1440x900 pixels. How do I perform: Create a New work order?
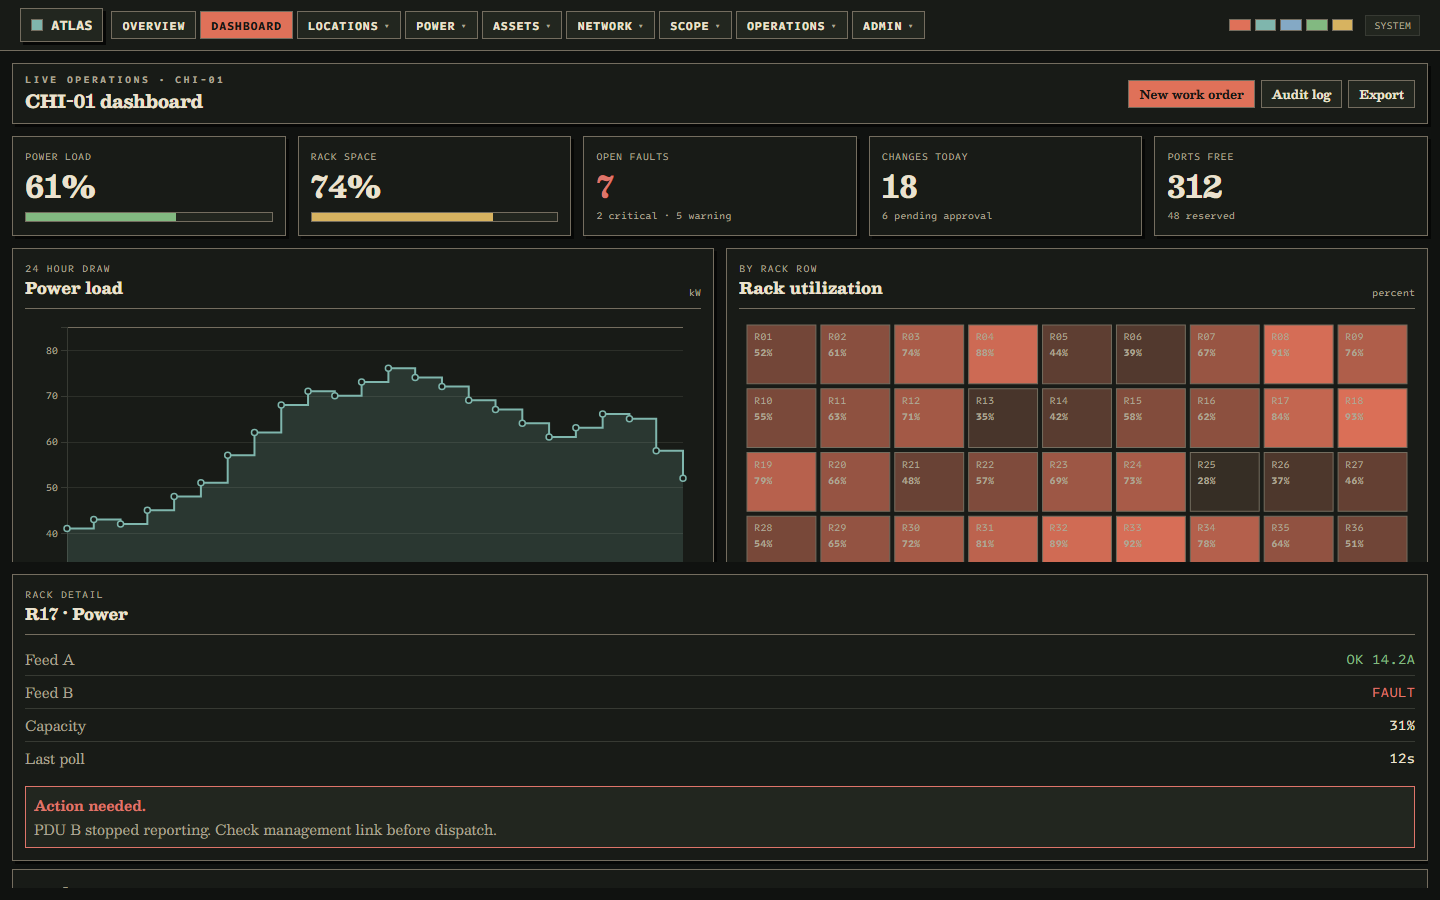1191,94
